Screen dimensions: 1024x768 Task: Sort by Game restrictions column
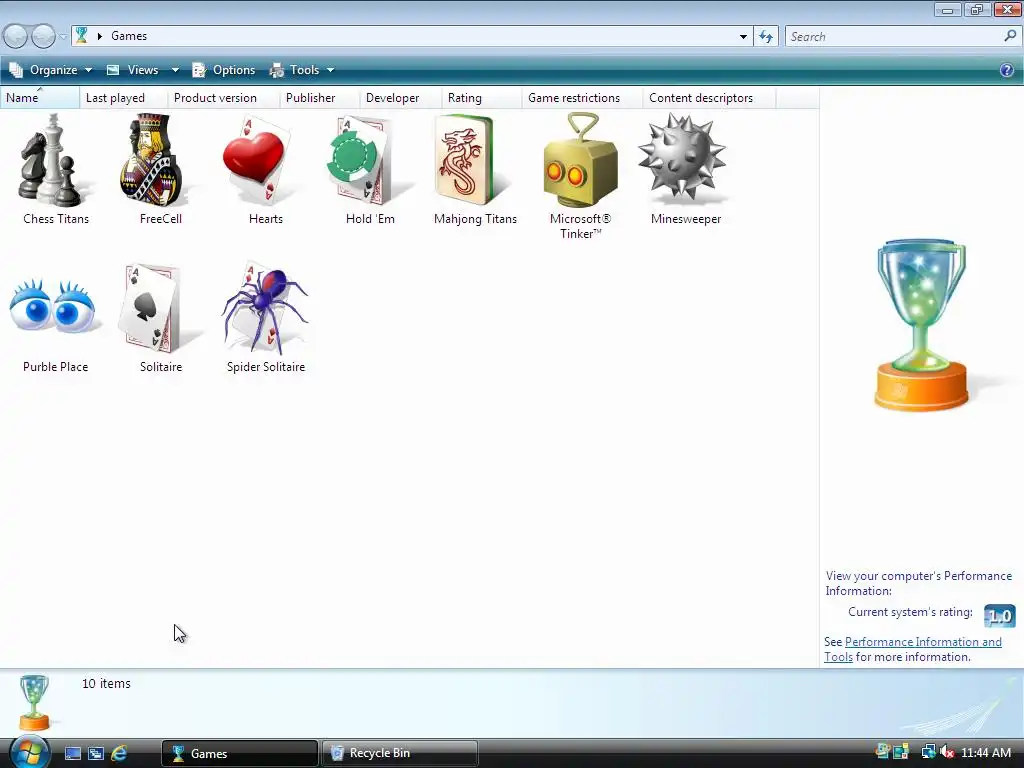click(582, 98)
